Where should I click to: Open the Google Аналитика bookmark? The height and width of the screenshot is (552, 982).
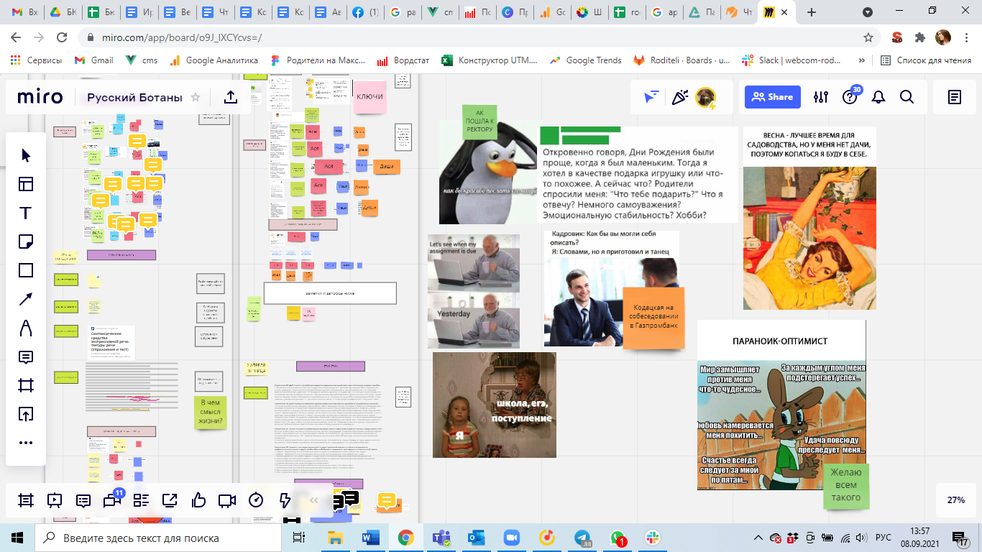[214, 60]
